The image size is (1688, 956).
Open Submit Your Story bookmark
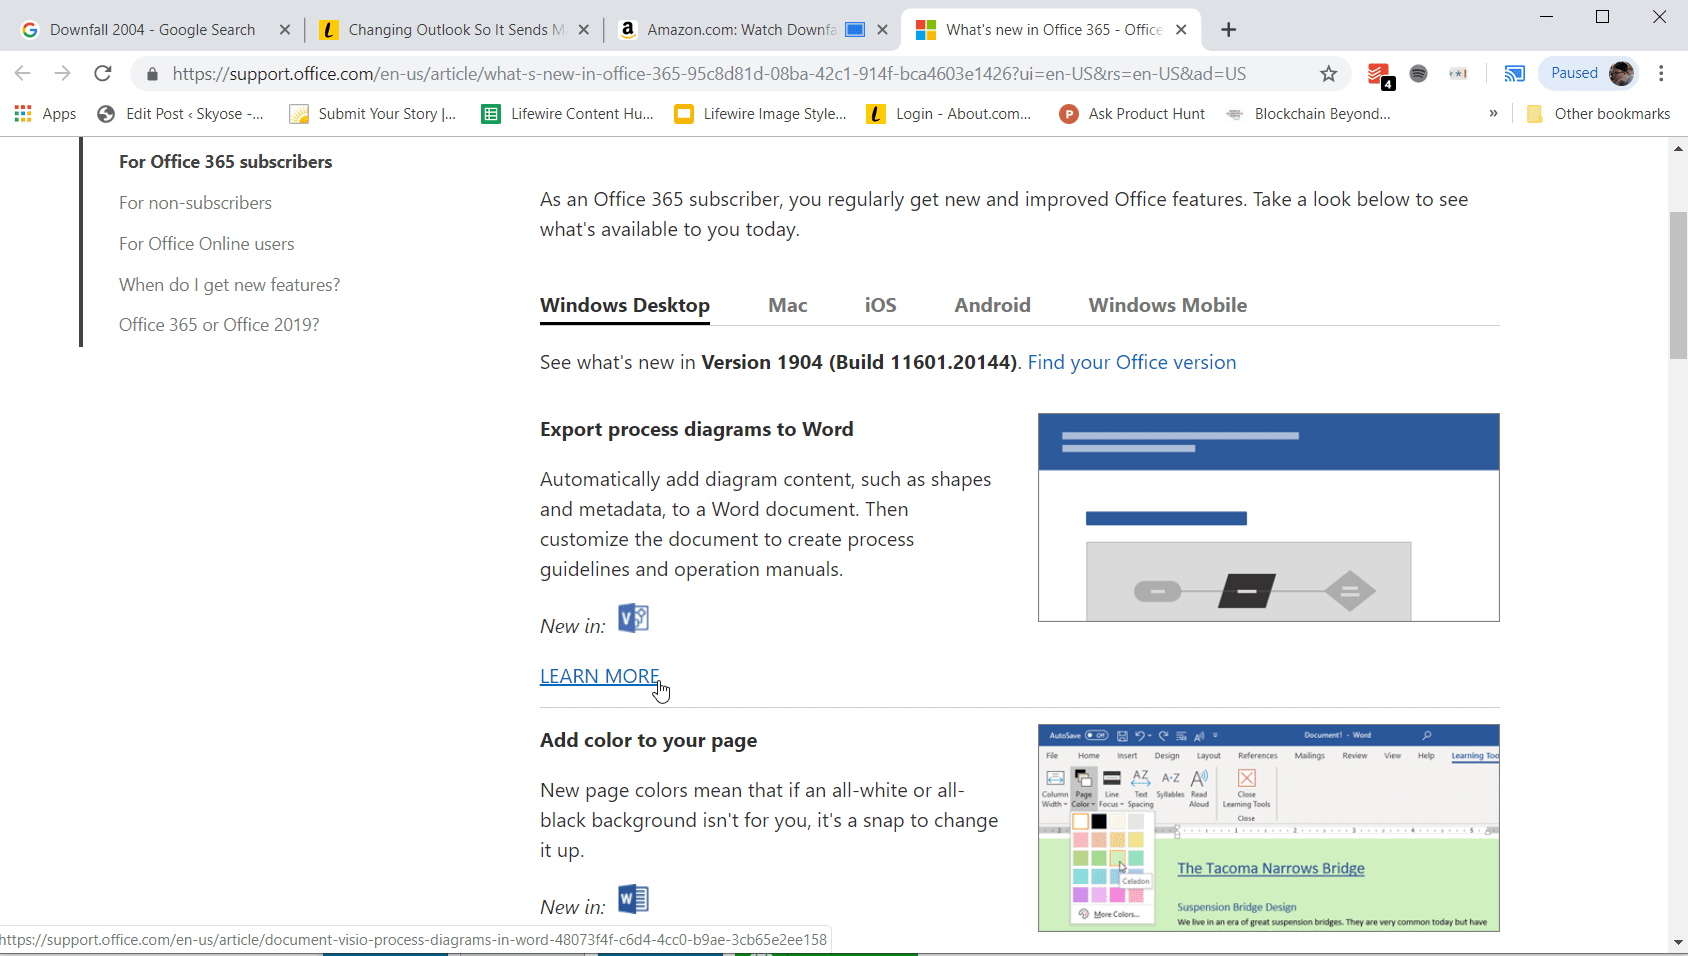[372, 114]
